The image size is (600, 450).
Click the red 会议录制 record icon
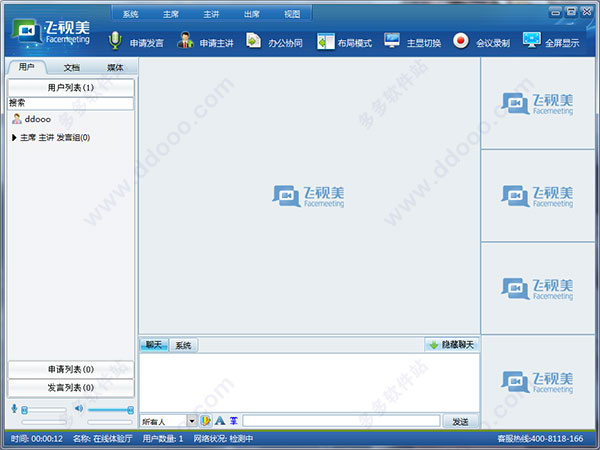461,41
